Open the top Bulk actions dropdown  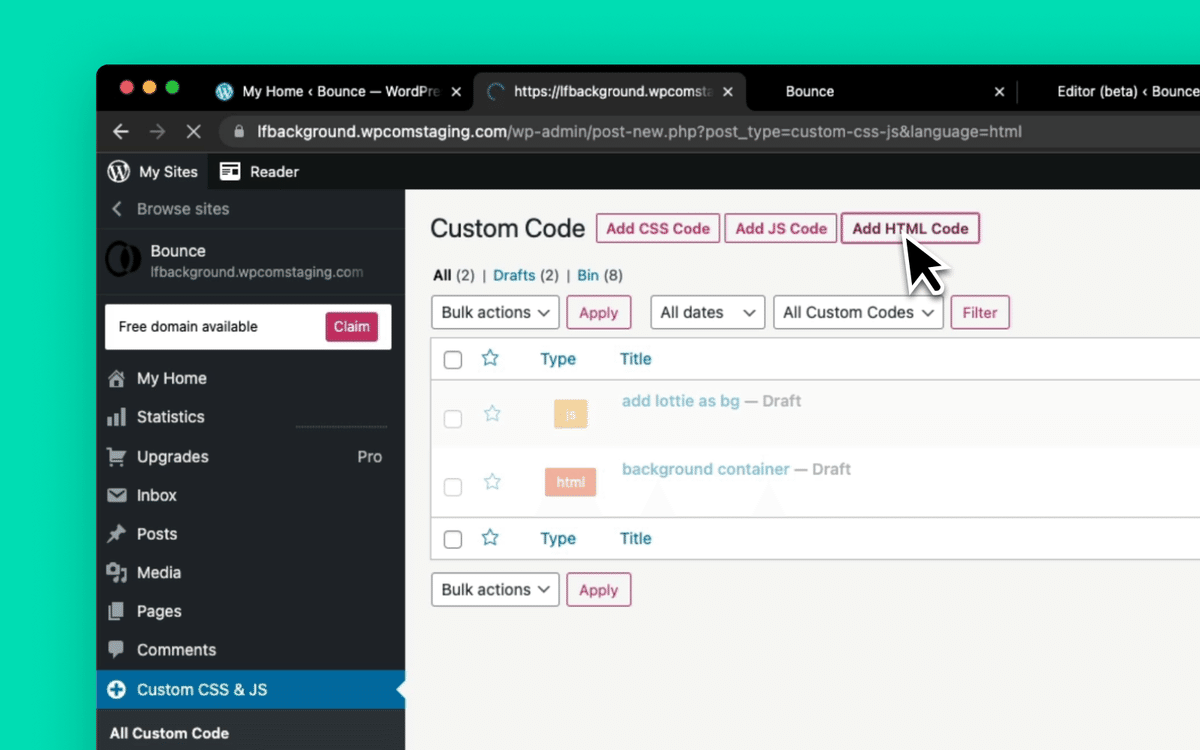[x=495, y=312]
